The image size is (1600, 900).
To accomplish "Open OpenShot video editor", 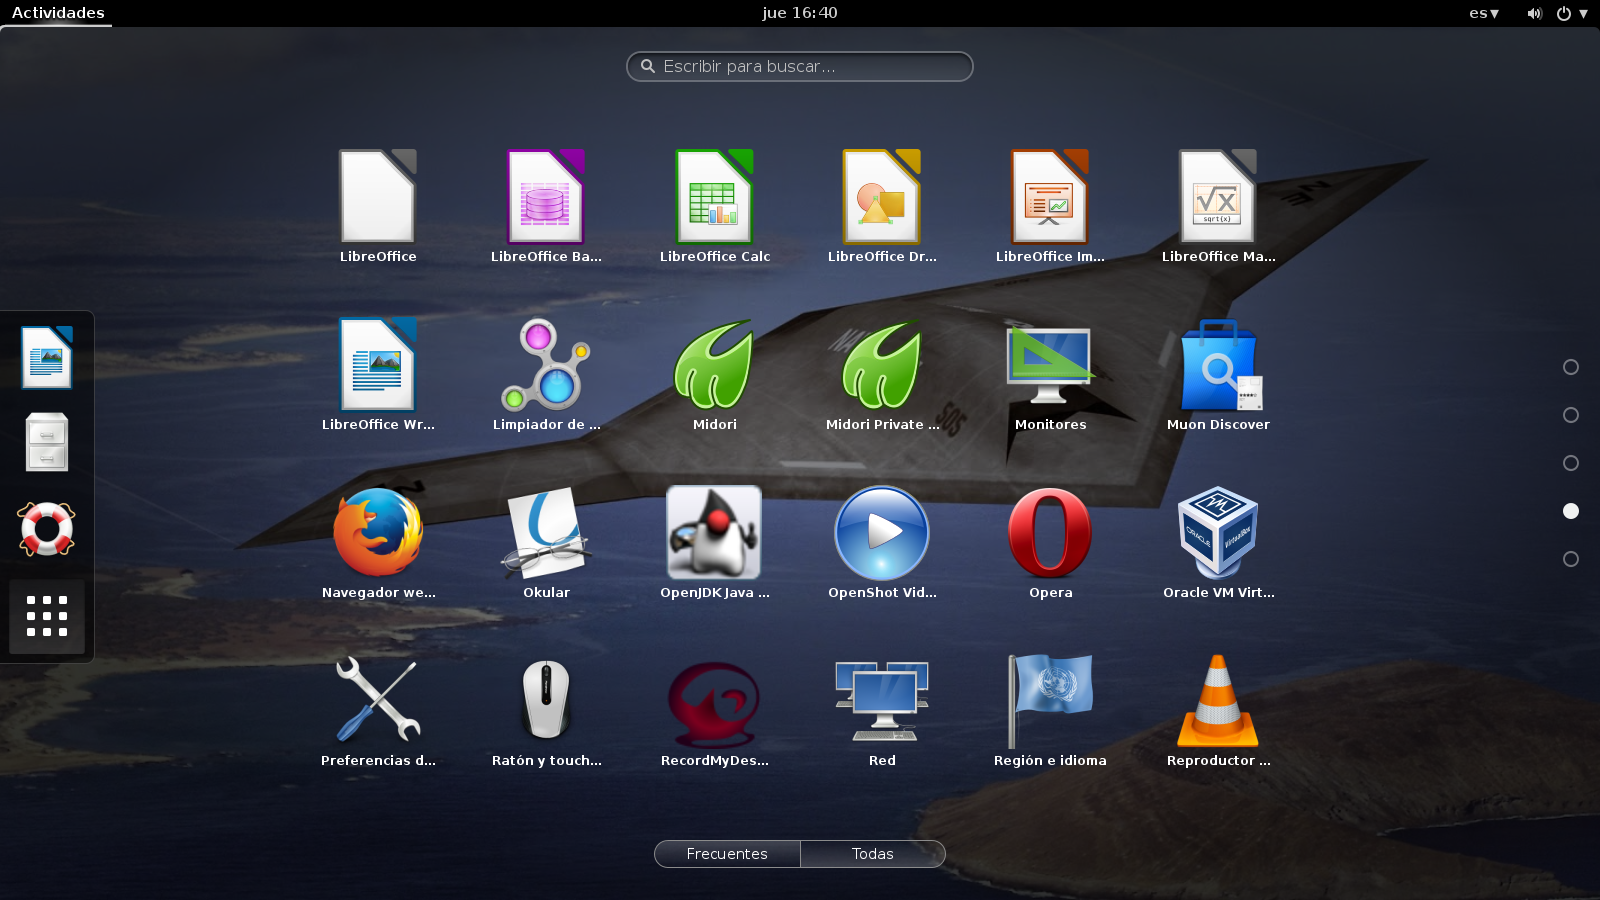I will [x=882, y=533].
